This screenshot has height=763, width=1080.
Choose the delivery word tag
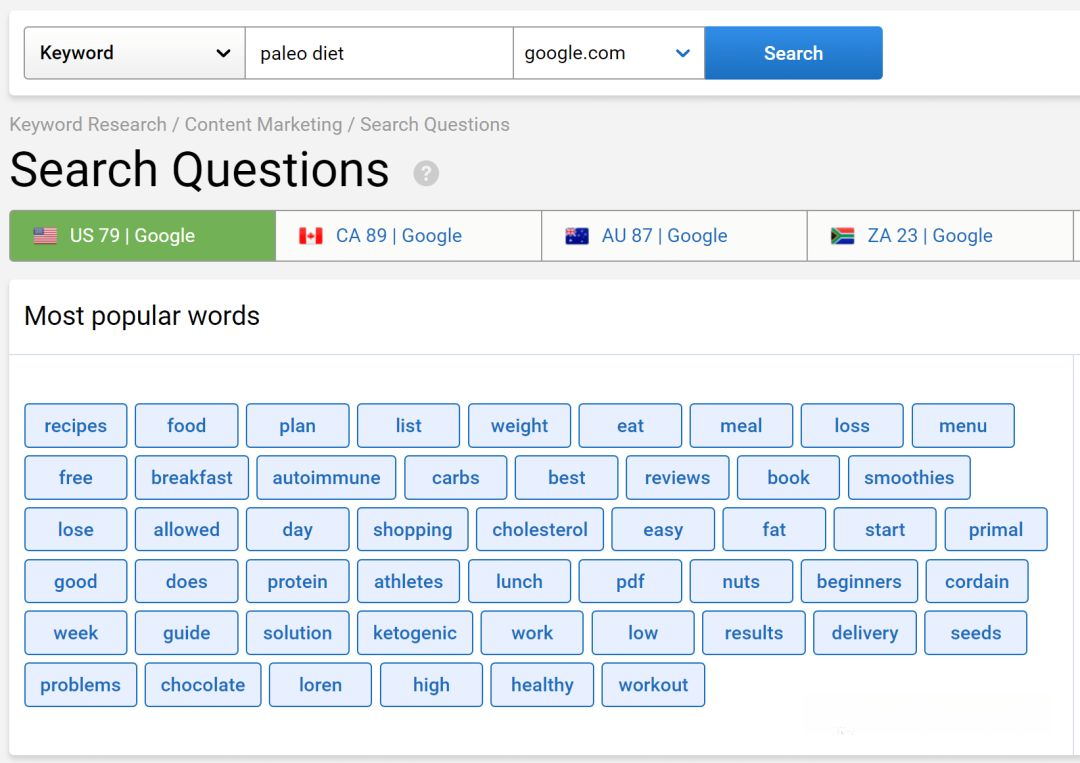864,633
